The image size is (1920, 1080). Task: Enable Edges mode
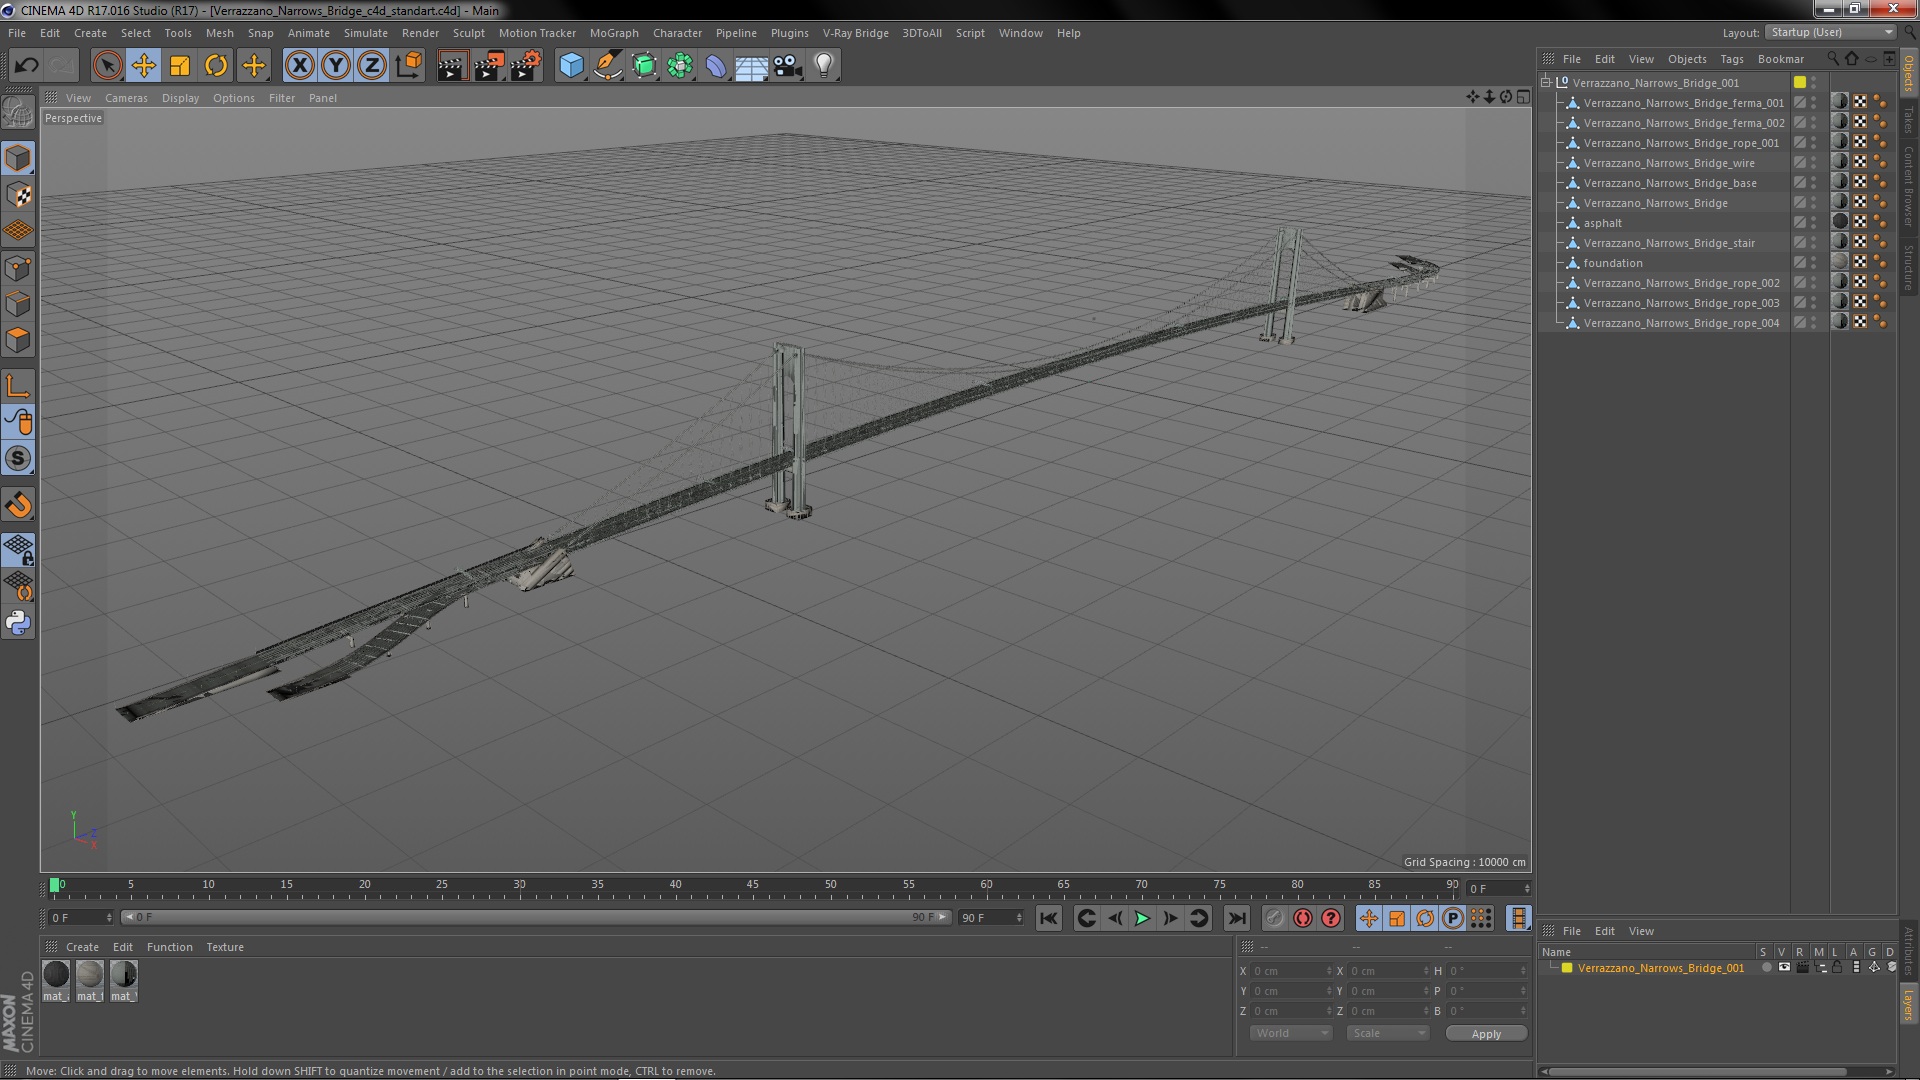[x=18, y=304]
